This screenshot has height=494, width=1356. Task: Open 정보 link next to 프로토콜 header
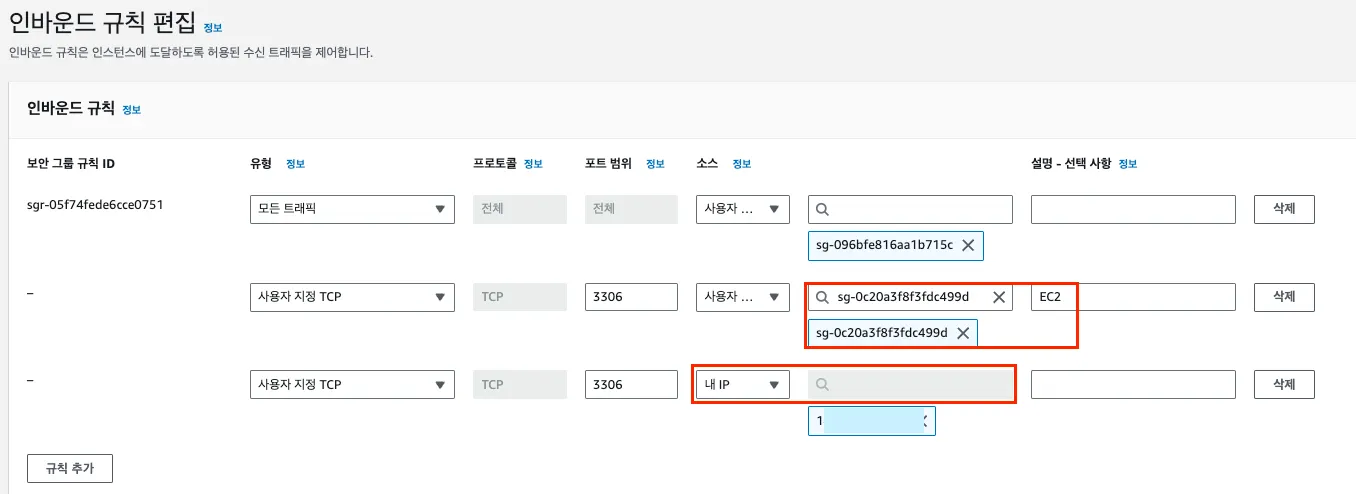point(533,164)
